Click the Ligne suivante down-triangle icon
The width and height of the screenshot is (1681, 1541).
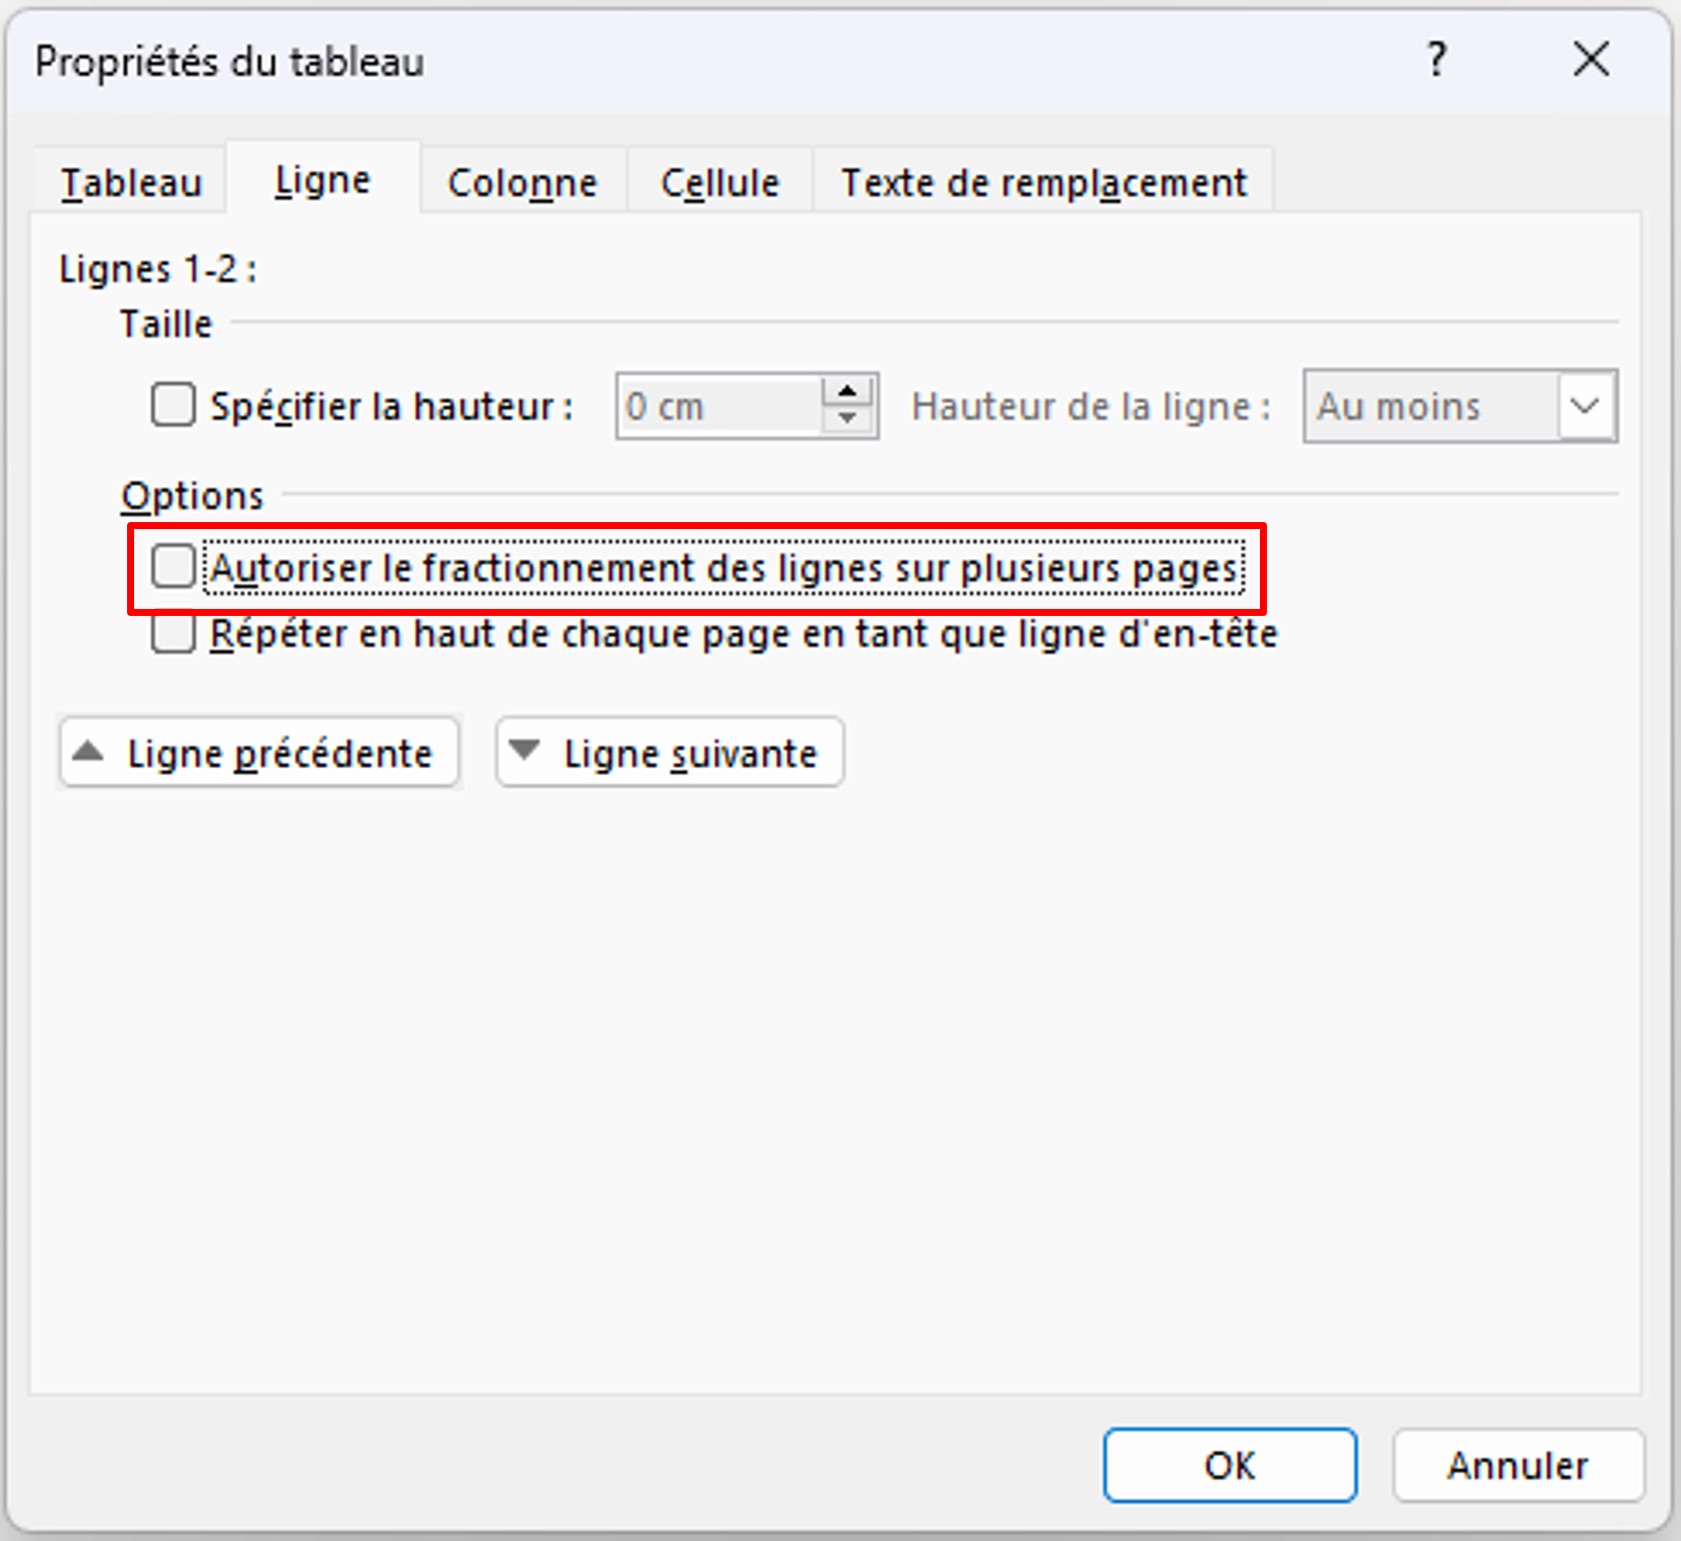525,751
